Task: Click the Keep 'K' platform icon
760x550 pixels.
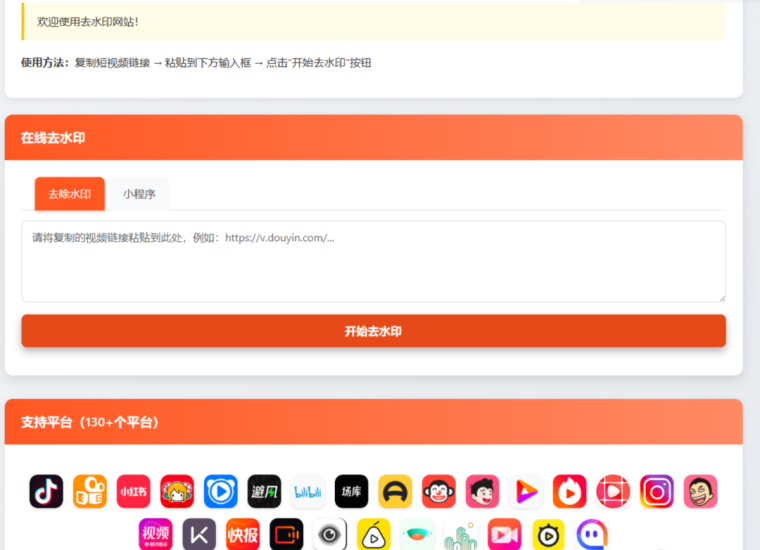Action: pyautogui.click(x=199, y=535)
